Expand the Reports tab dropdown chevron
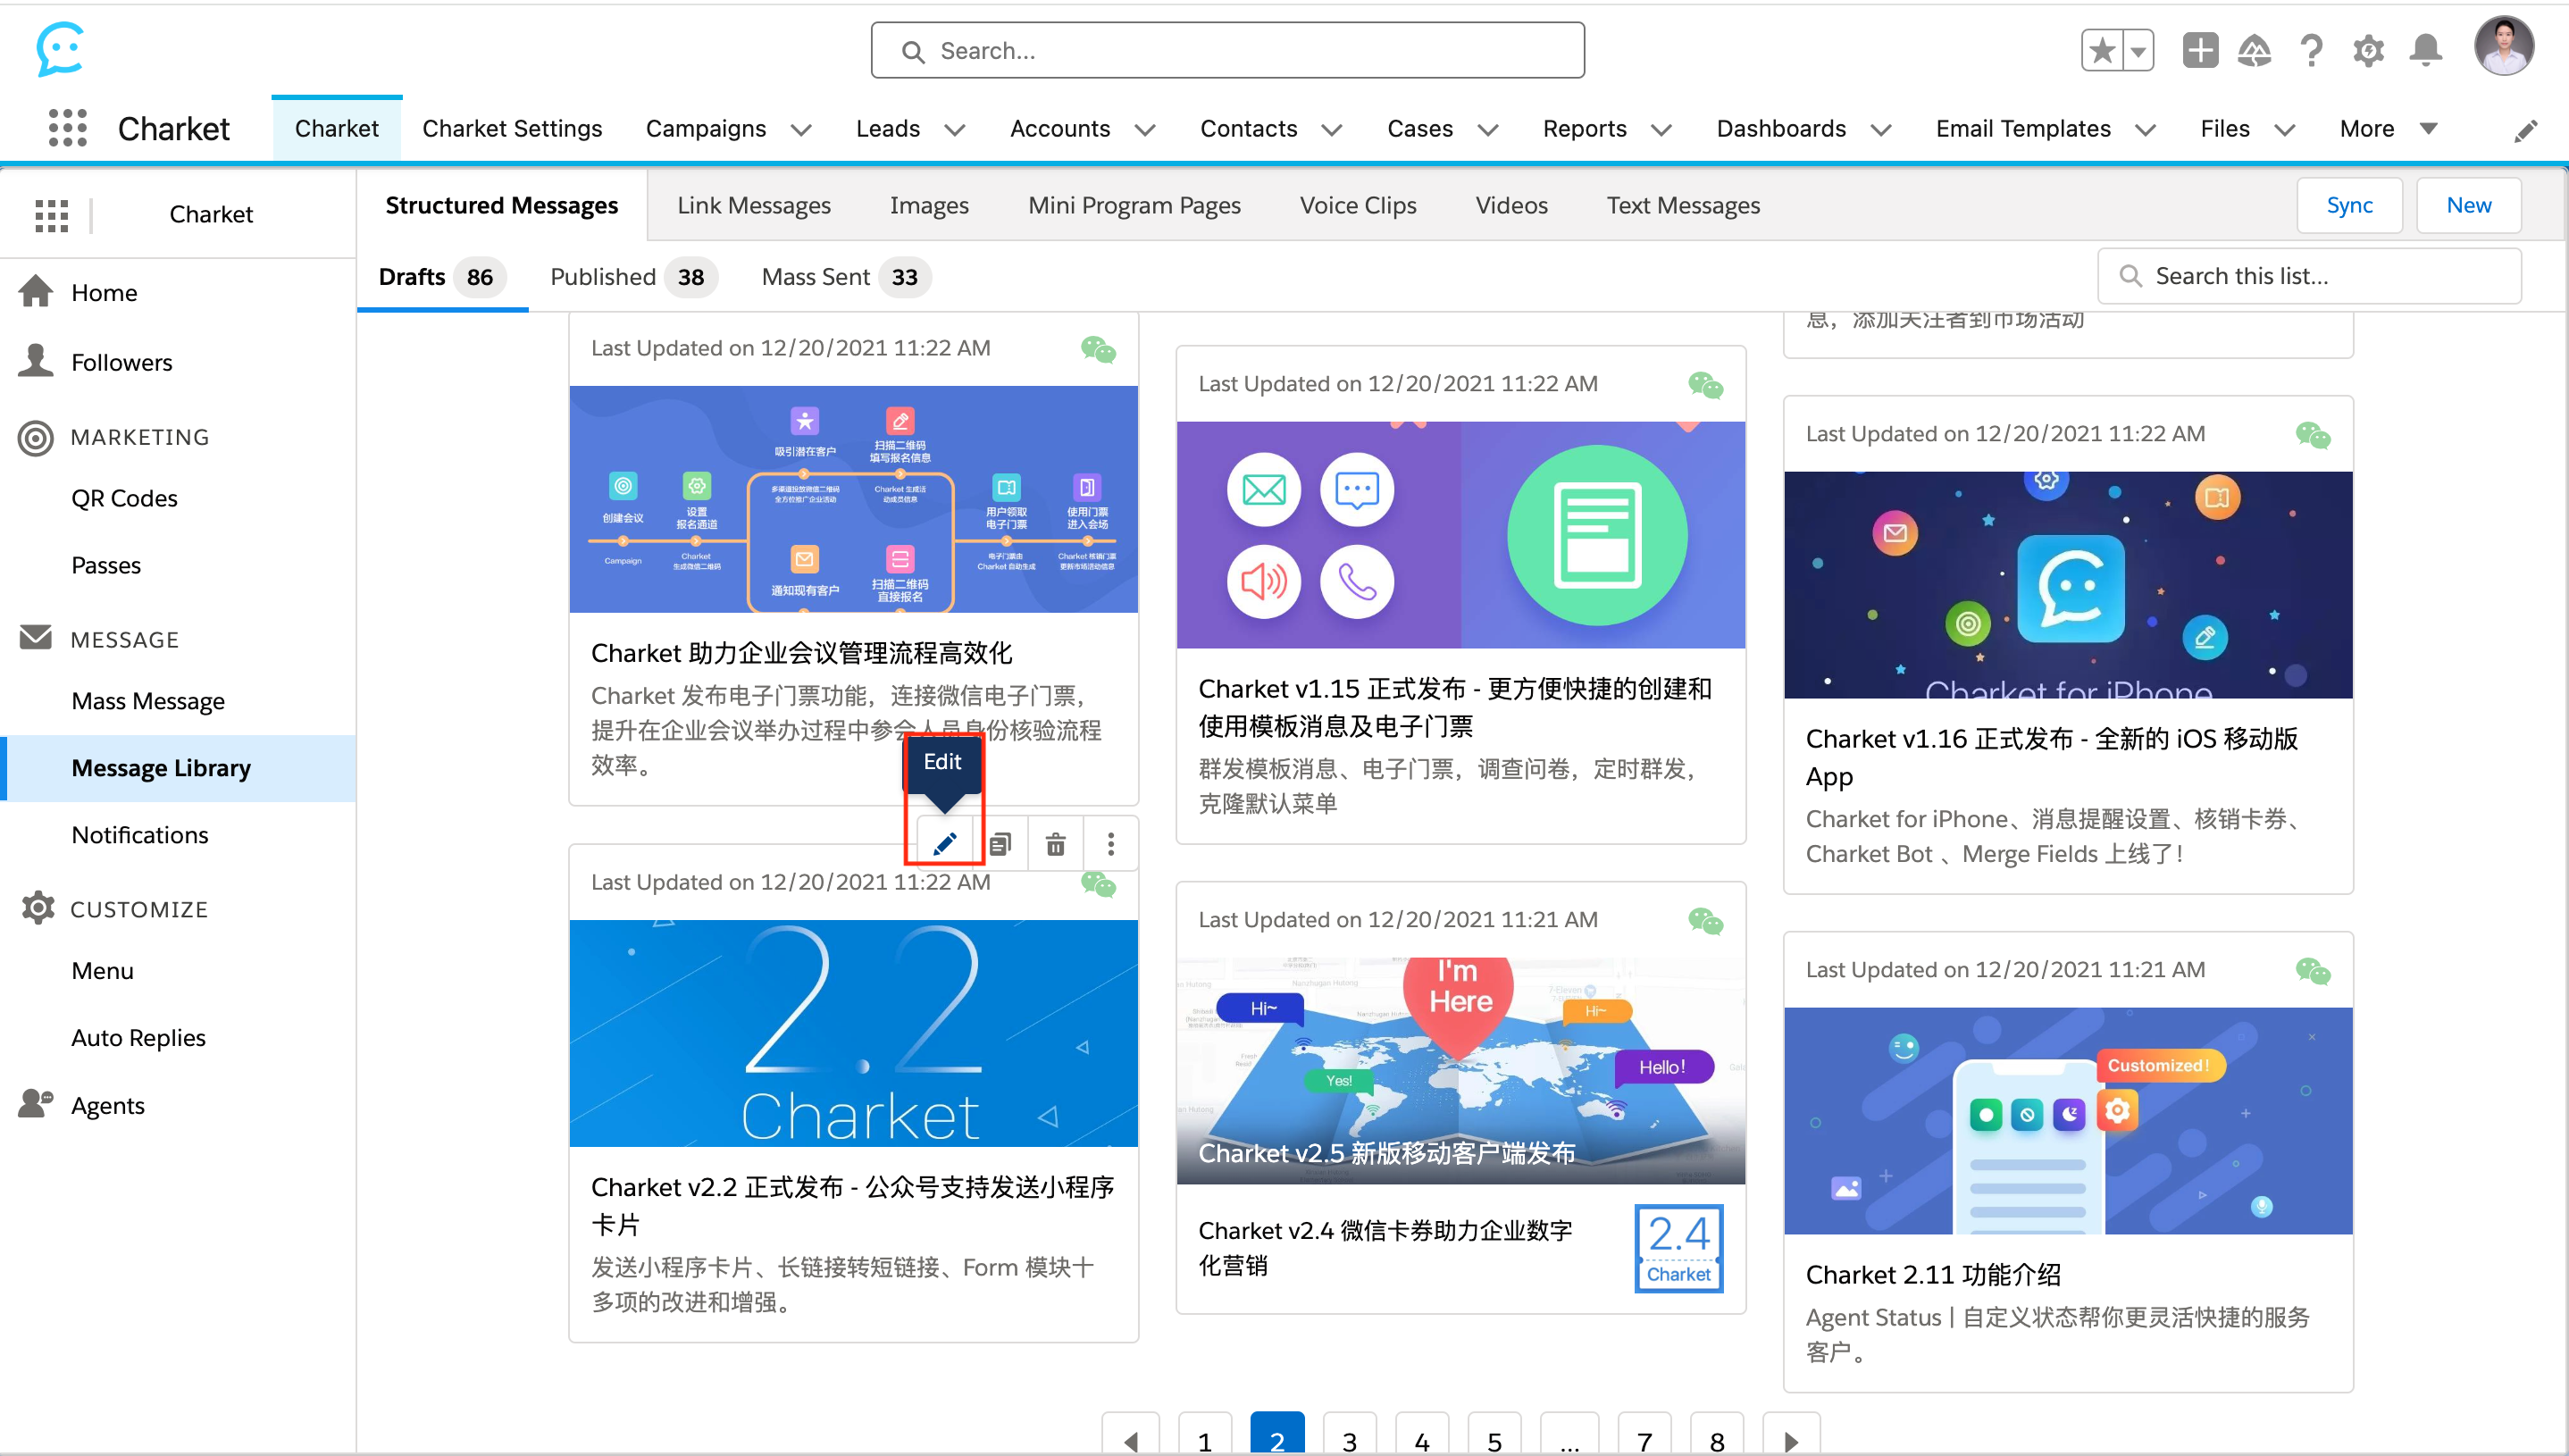This screenshot has width=2569, height=1456. tap(1660, 130)
